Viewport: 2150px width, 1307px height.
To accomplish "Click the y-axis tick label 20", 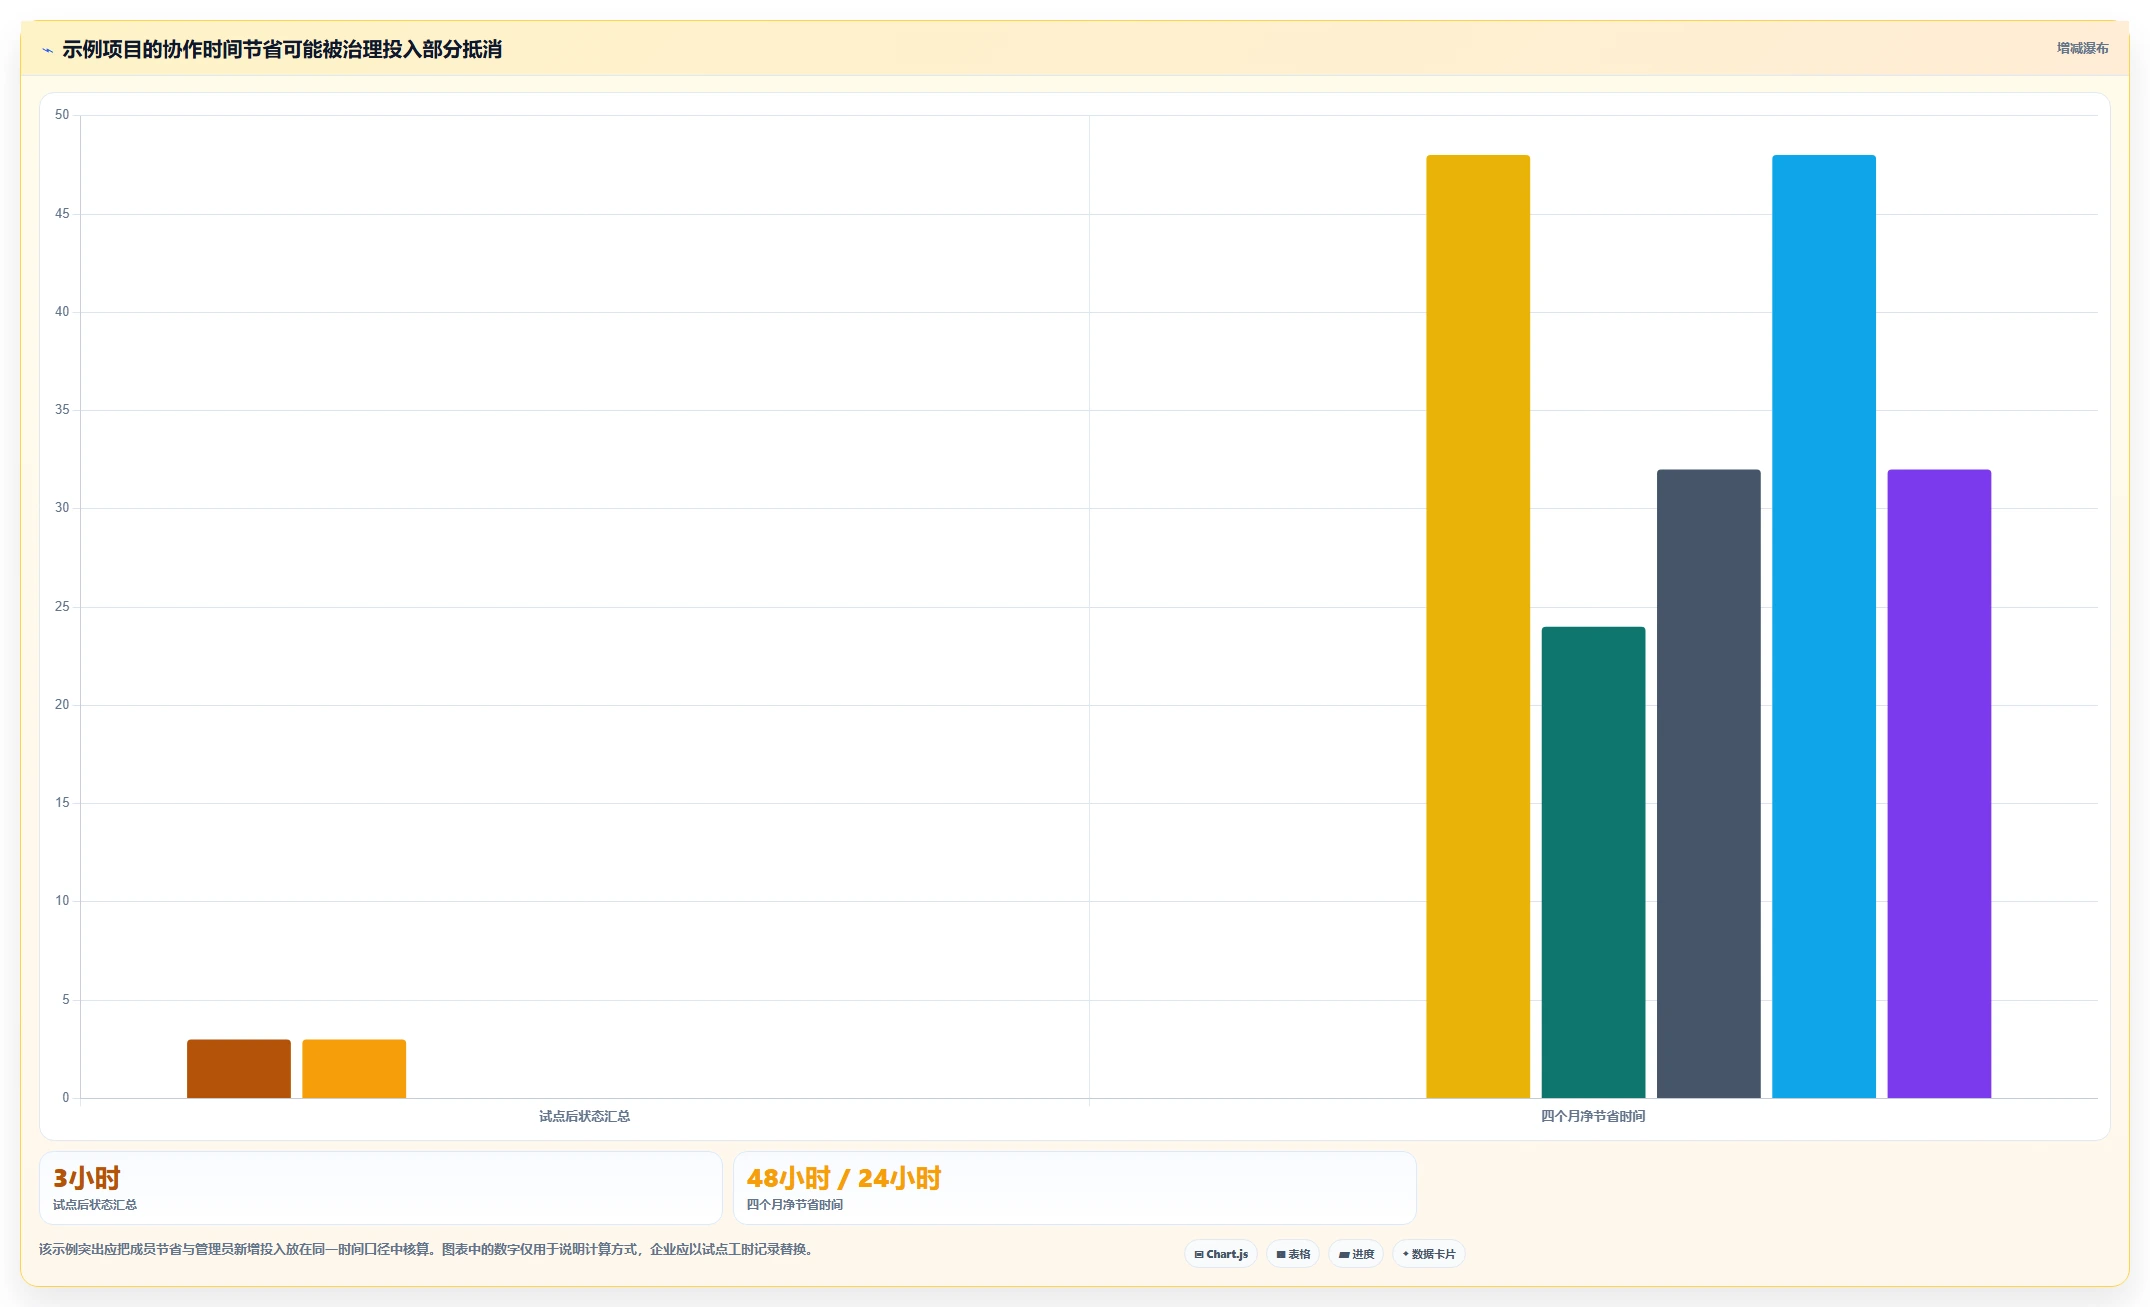I will [62, 705].
